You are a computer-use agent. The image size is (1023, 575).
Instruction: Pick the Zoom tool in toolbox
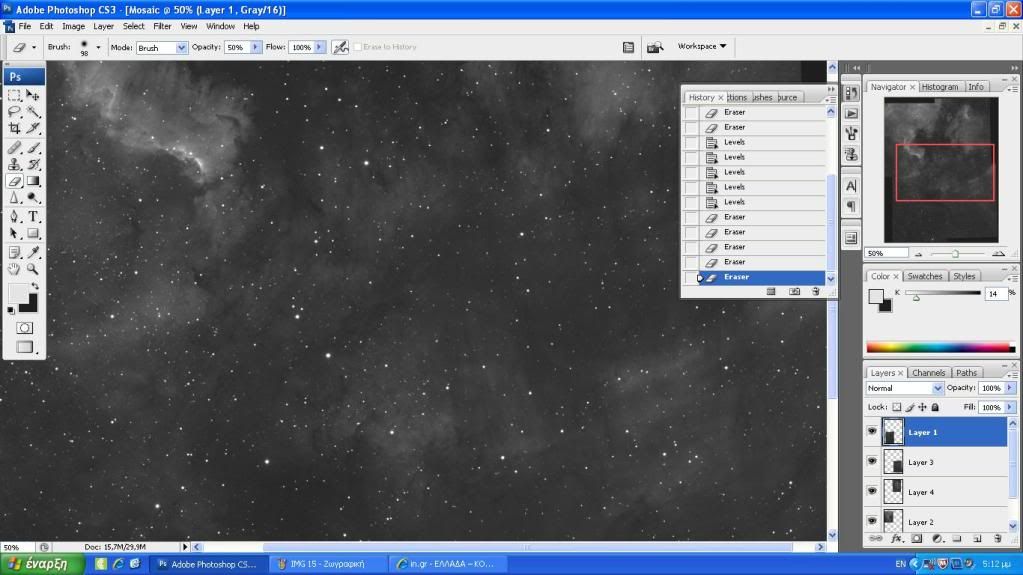click(33, 269)
